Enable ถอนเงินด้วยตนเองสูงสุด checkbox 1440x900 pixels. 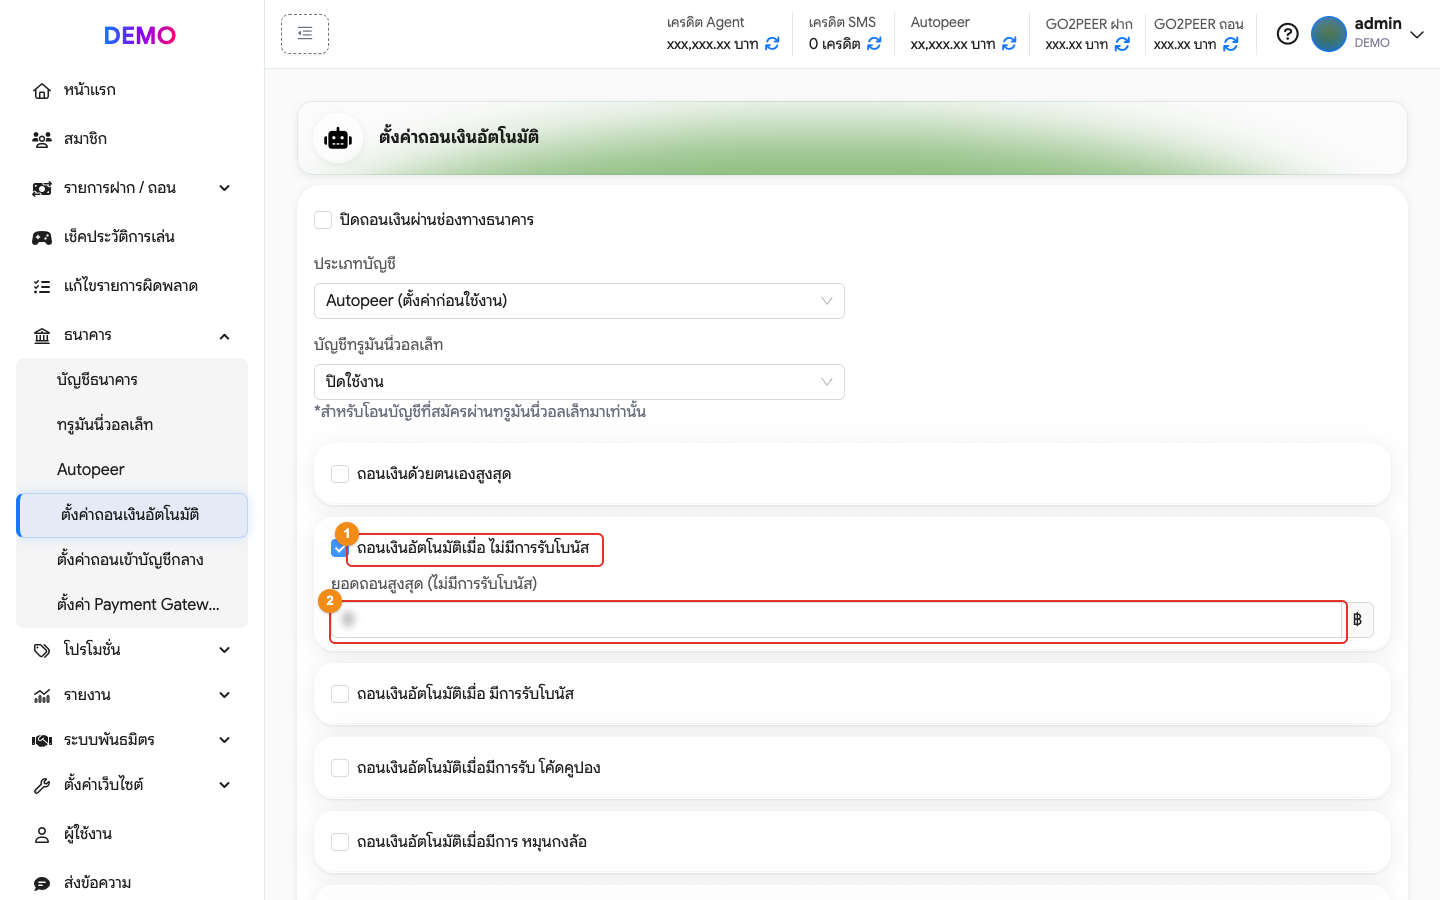[x=340, y=474]
